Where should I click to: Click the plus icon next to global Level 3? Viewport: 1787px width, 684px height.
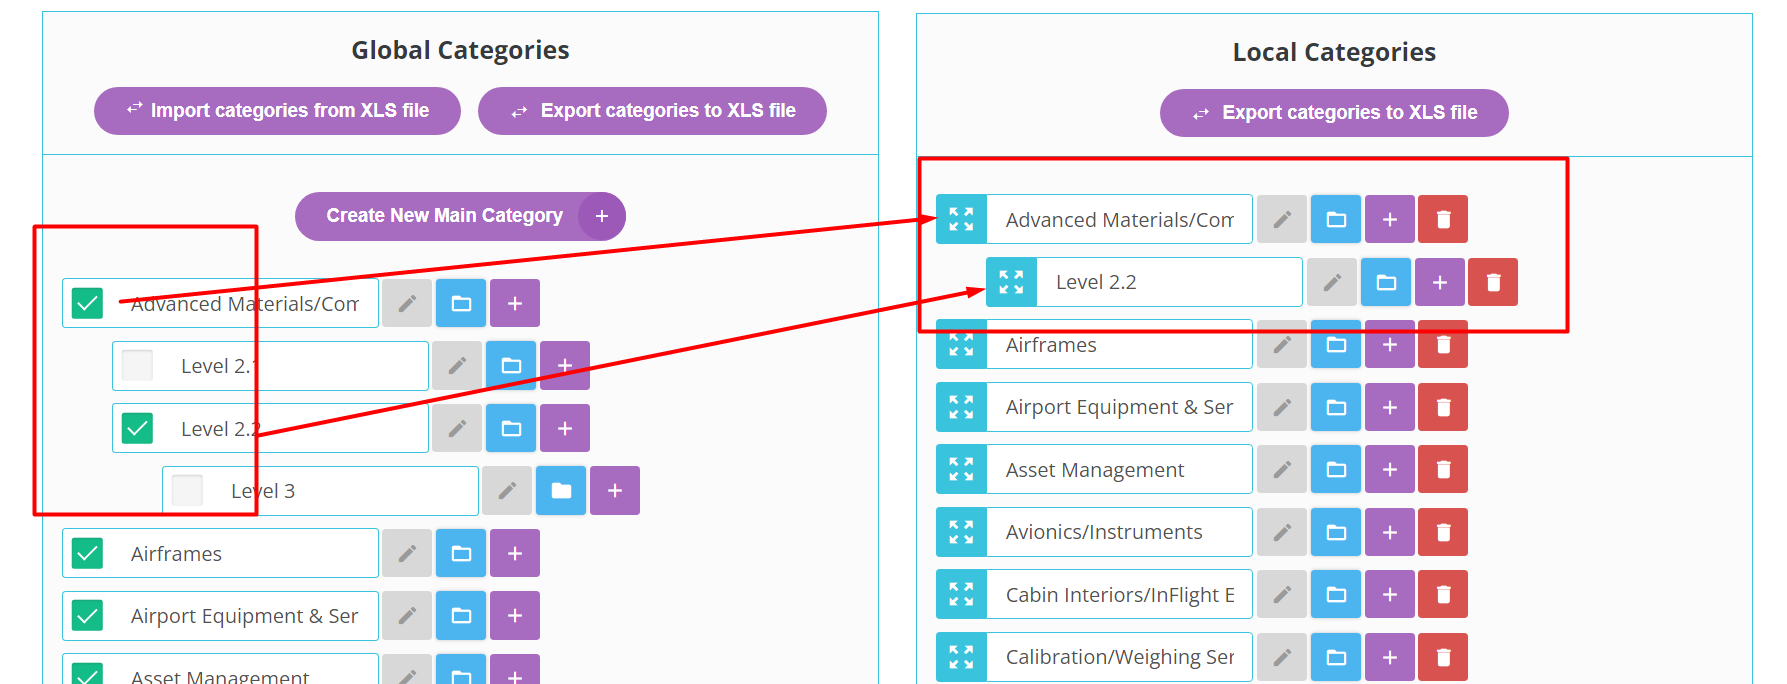[x=615, y=491]
